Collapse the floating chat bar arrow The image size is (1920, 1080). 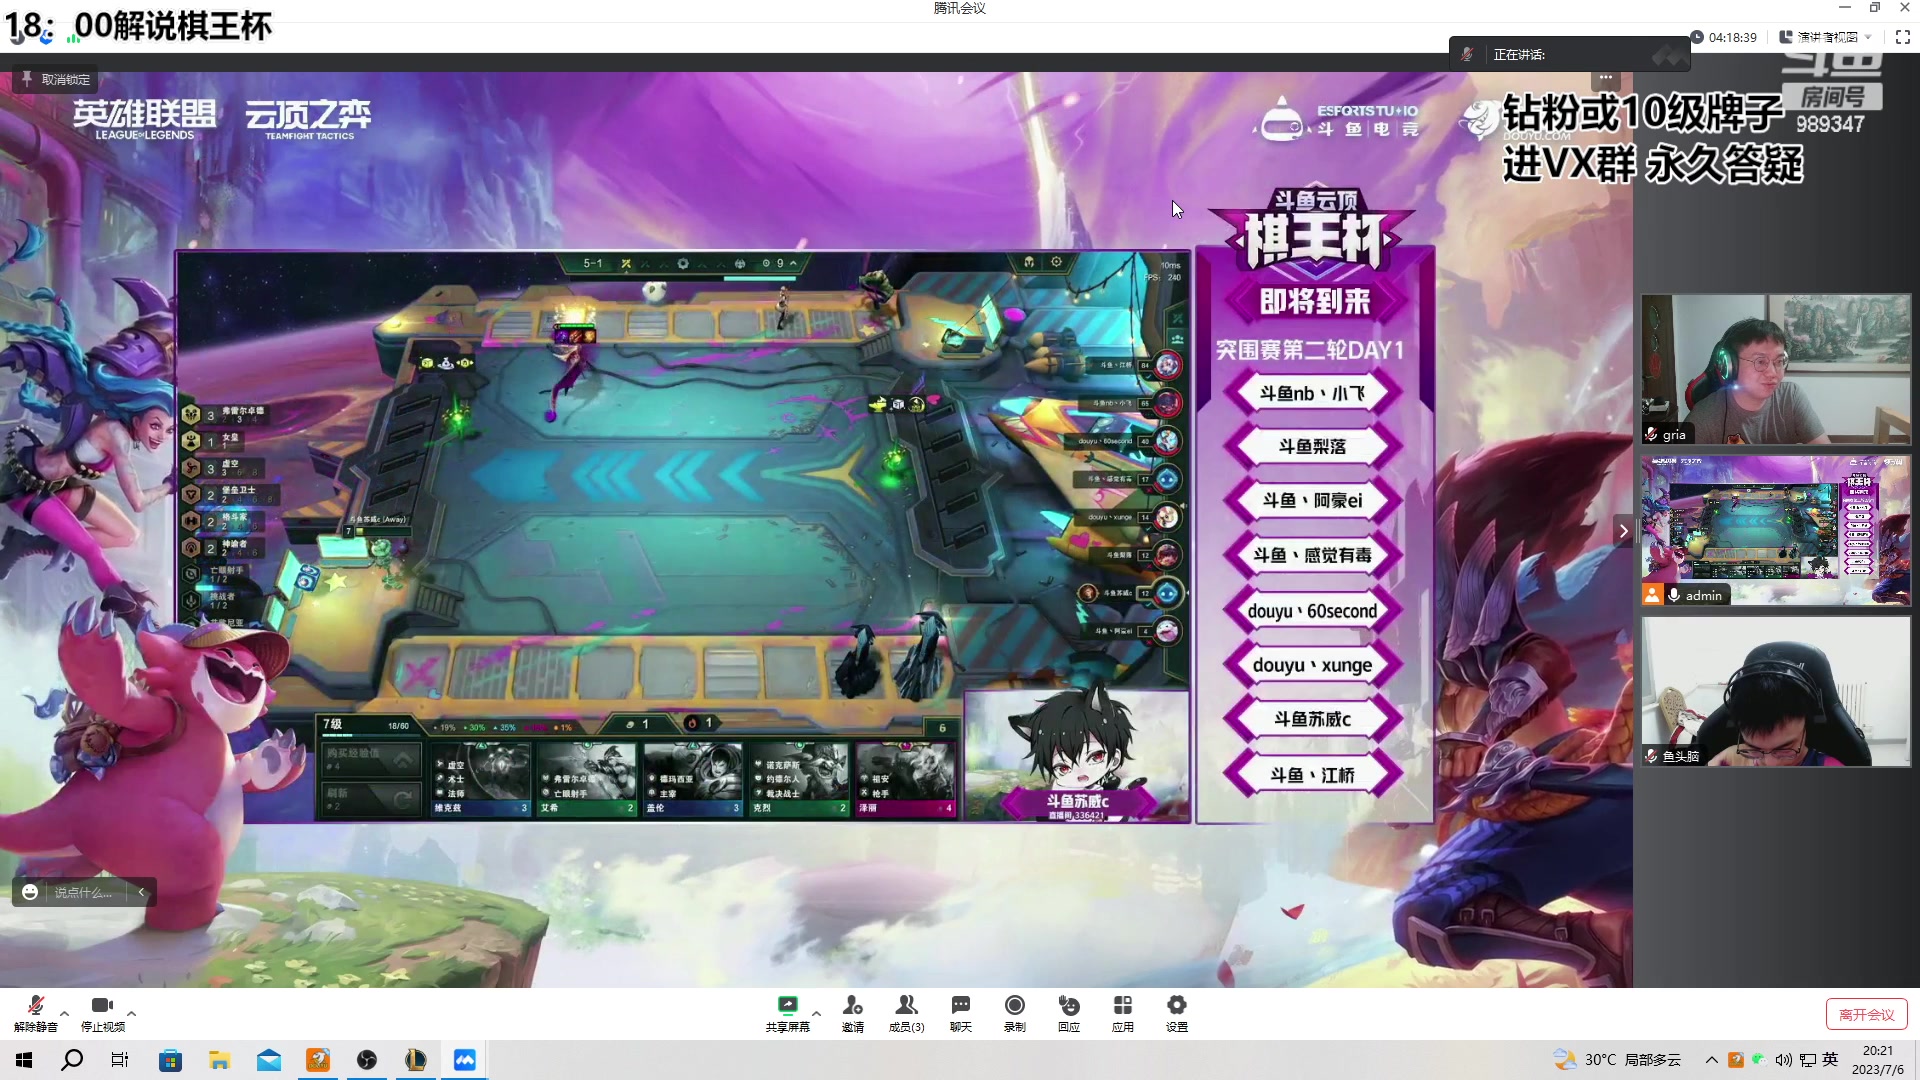tap(141, 892)
